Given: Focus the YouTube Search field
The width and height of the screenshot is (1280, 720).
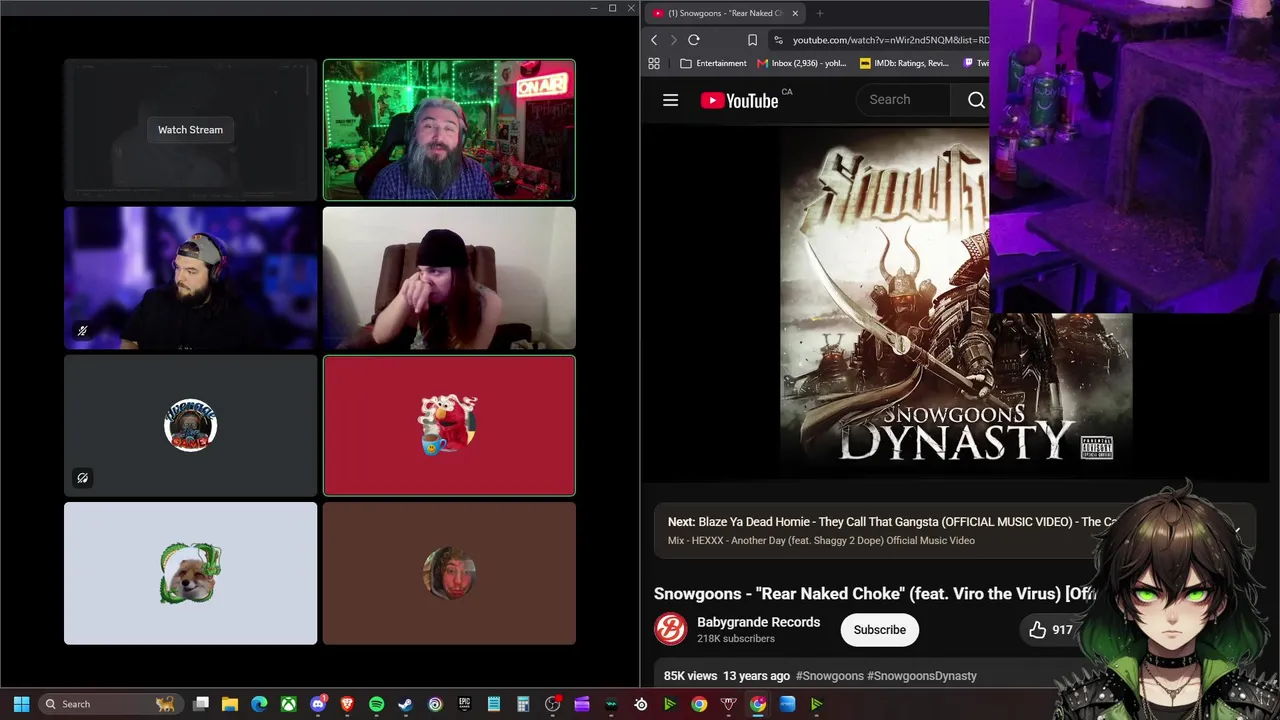Looking at the screenshot, I should click(x=905, y=100).
